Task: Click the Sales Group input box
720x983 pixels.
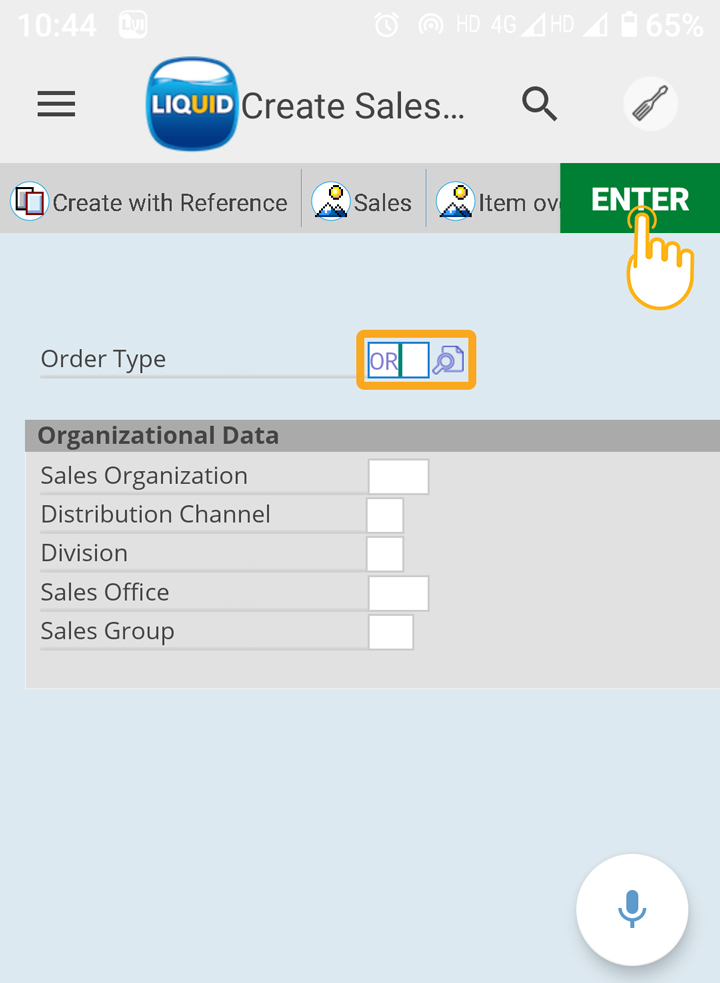Action: [x=391, y=632]
